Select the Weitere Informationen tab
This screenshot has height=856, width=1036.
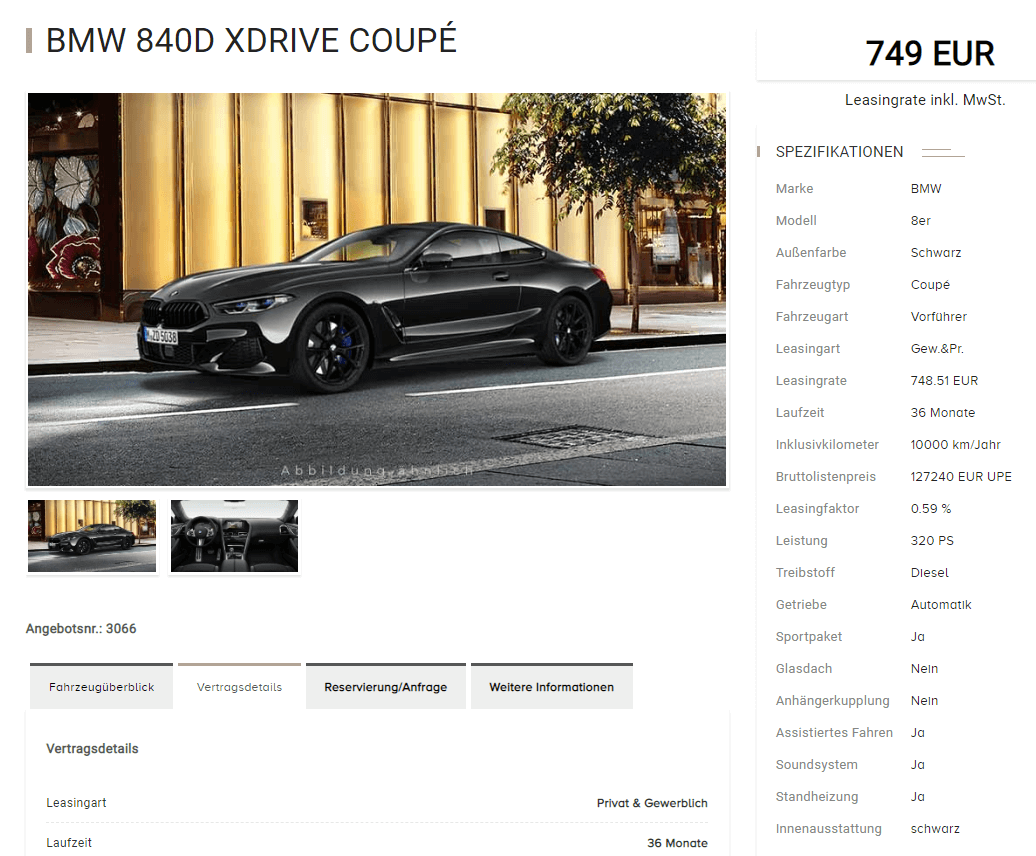pyautogui.click(x=552, y=686)
